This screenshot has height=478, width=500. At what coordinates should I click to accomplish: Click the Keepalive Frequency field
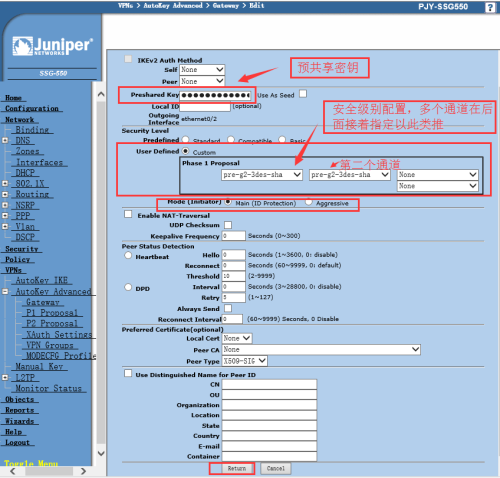tap(234, 236)
